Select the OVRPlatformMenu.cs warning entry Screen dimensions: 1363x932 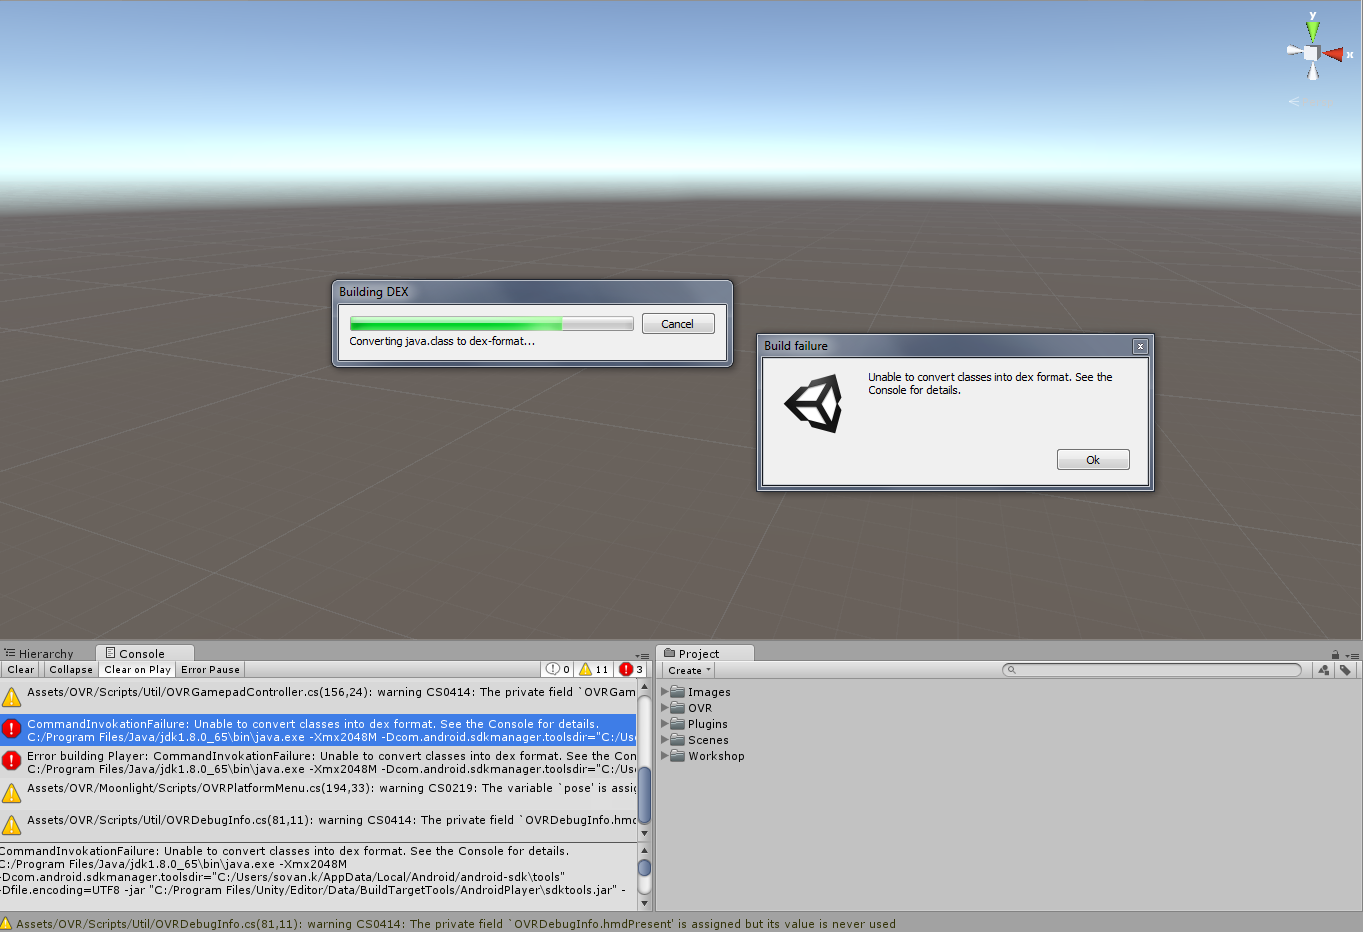(x=318, y=793)
